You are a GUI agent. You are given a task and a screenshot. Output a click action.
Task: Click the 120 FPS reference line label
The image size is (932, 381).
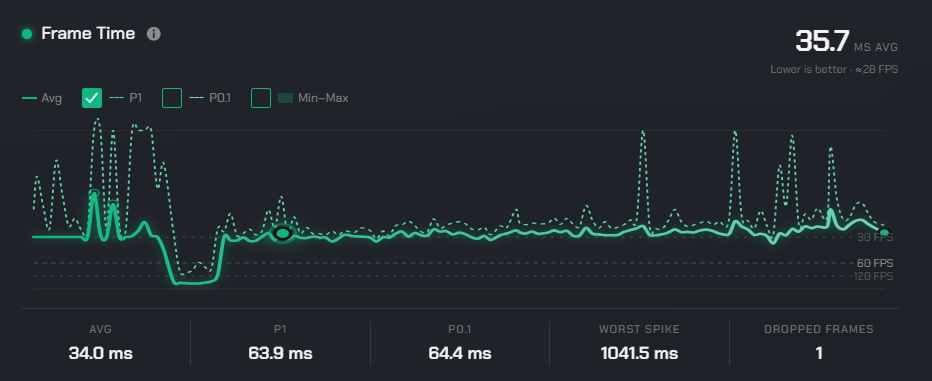pyautogui.click(x=873, y=276)
